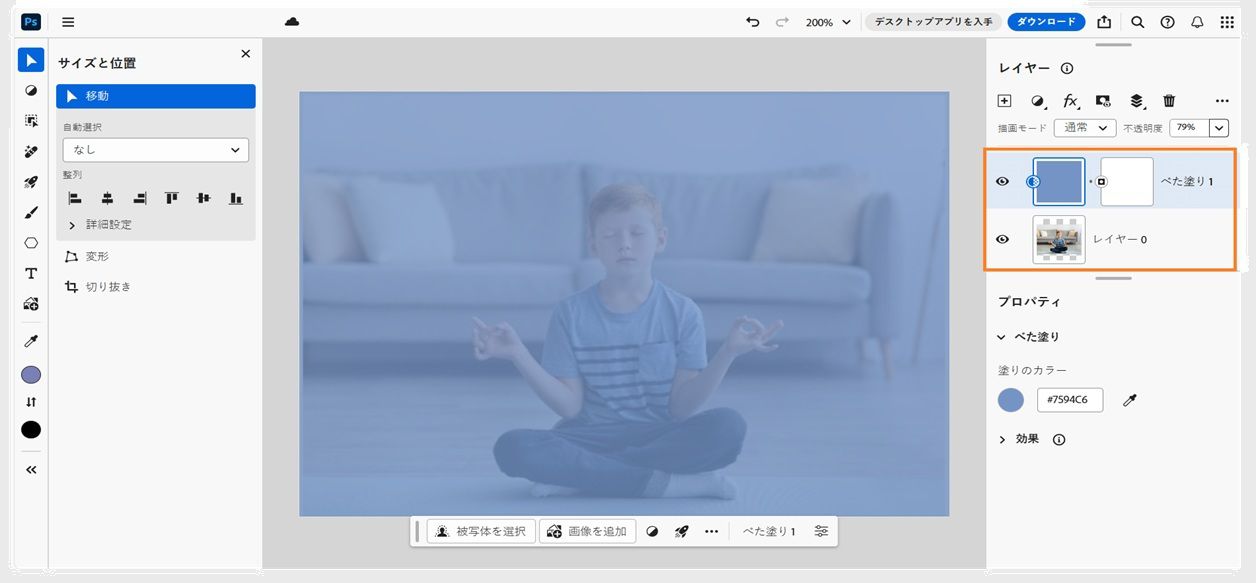The width and height of the screenshot is (1256, 583).
Task: Add an adjustment layer from Layers panel
Action: 1038,101
